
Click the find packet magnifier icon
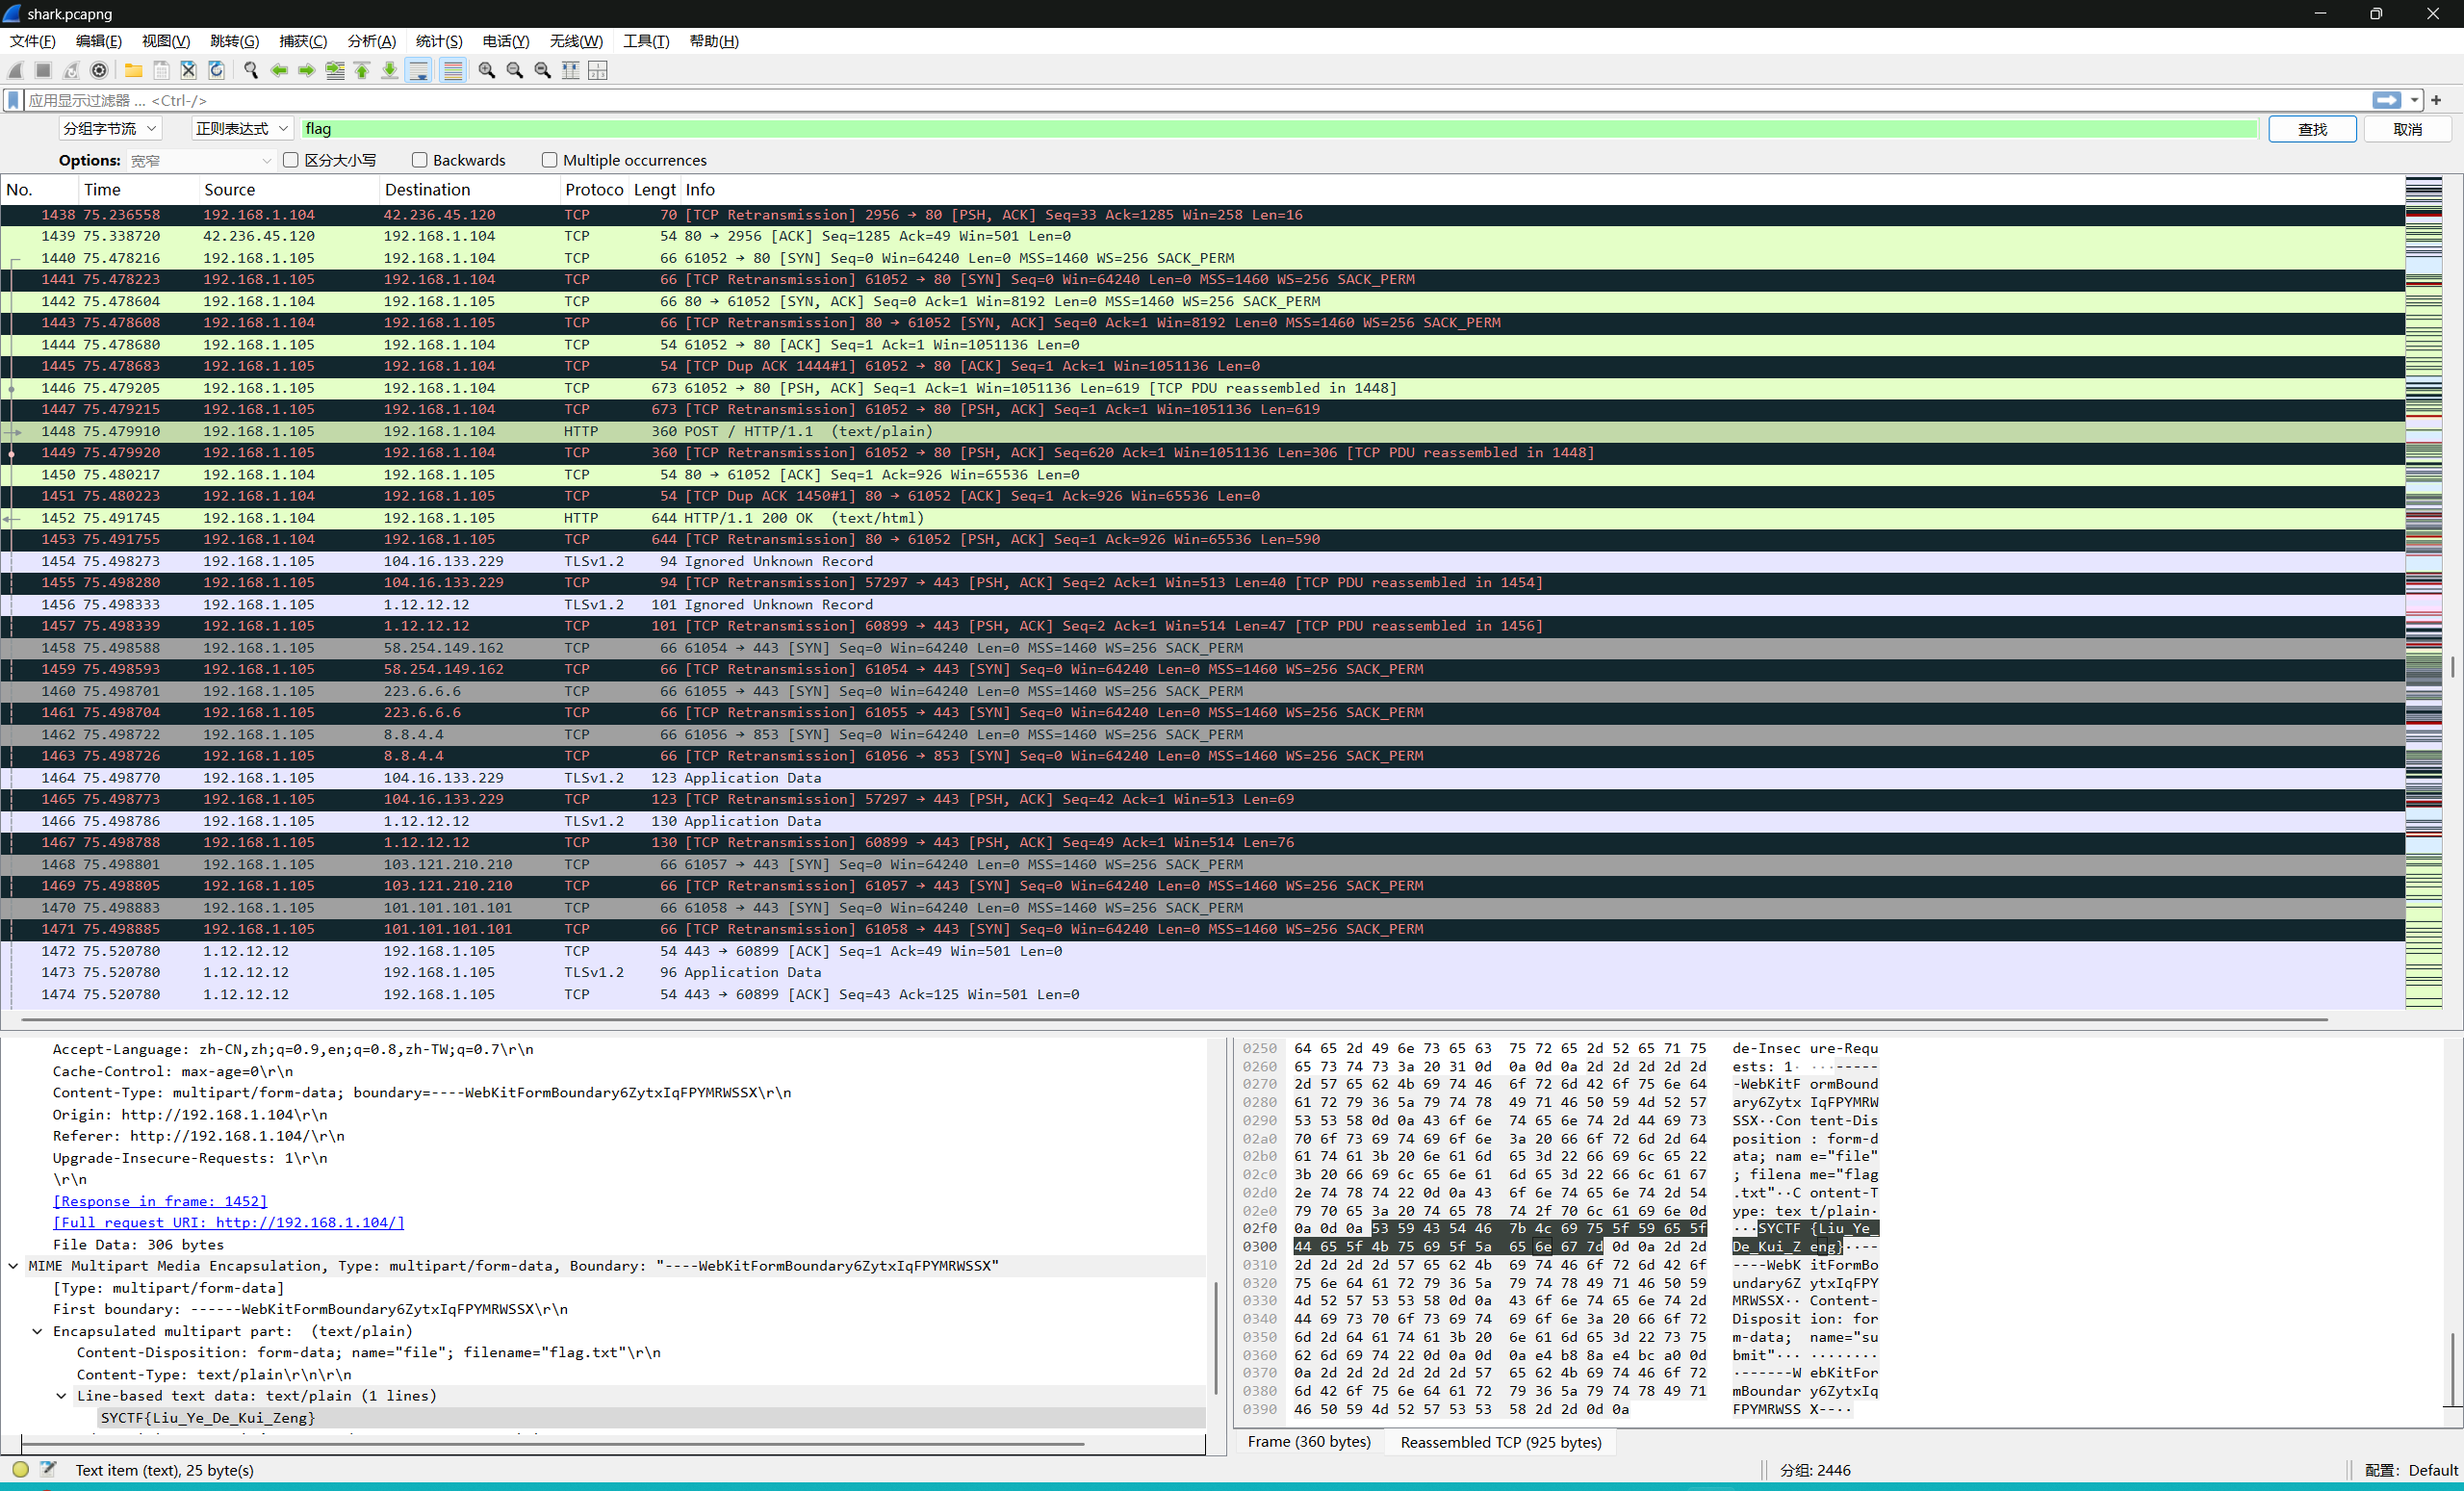(251, 70)
